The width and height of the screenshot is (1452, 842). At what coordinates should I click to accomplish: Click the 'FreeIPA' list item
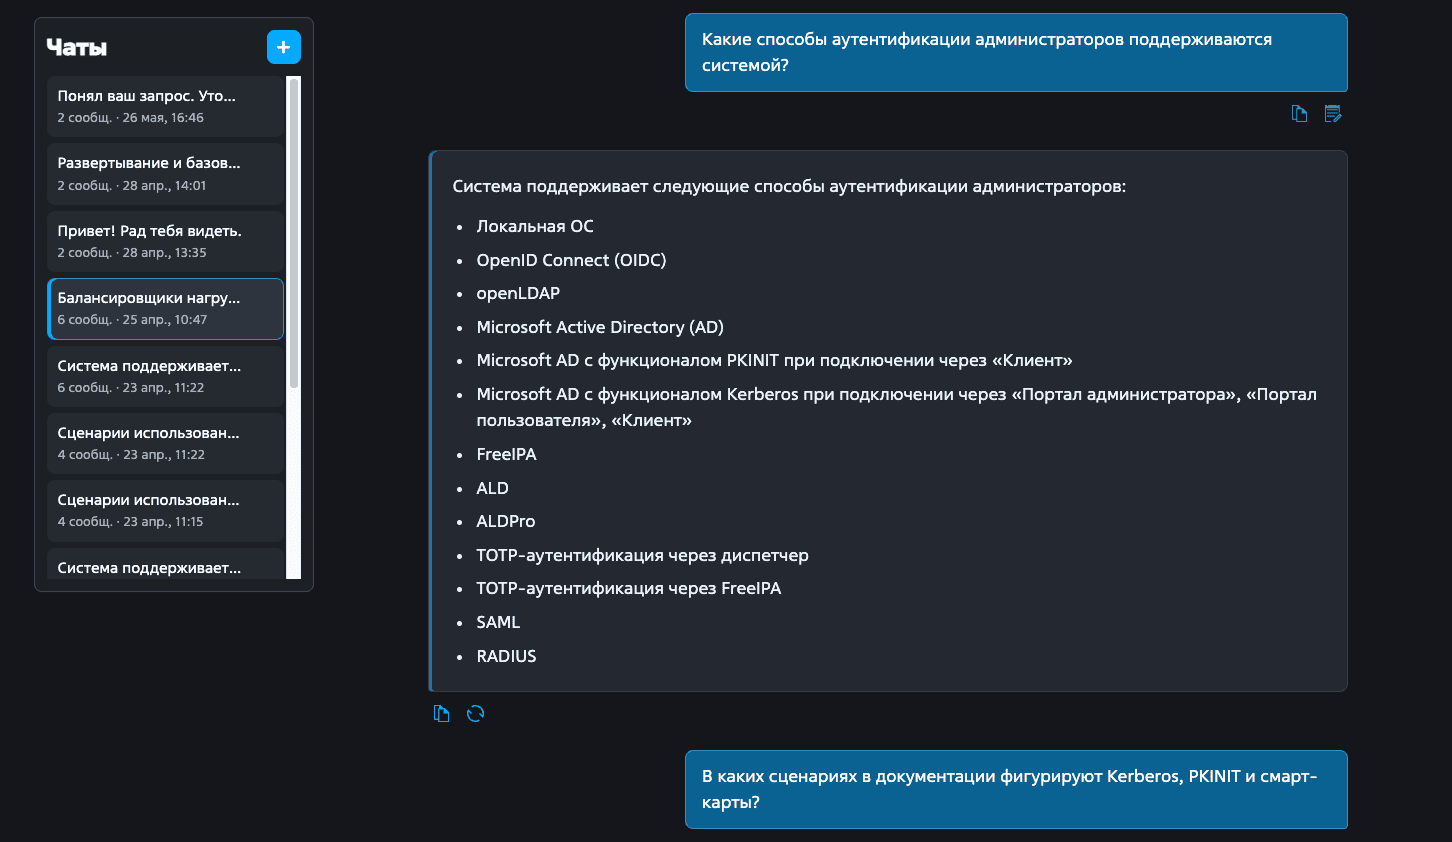[x=506, y=454]
